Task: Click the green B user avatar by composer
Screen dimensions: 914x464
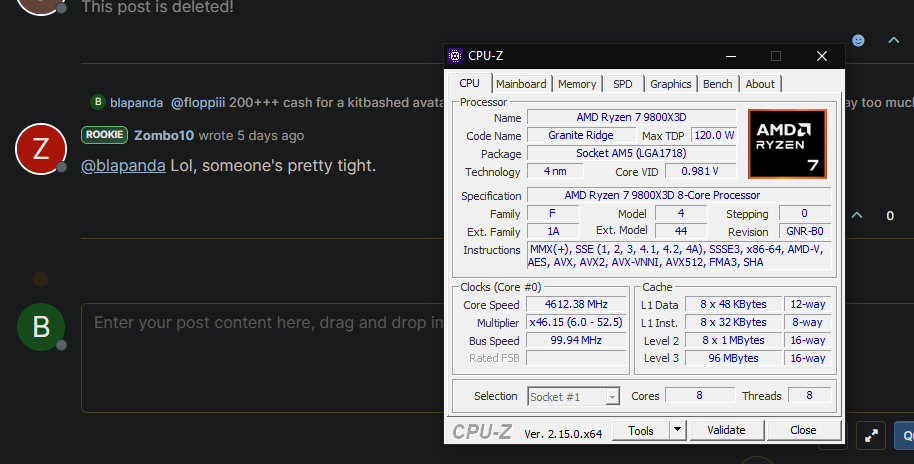Action: (41, 327)
